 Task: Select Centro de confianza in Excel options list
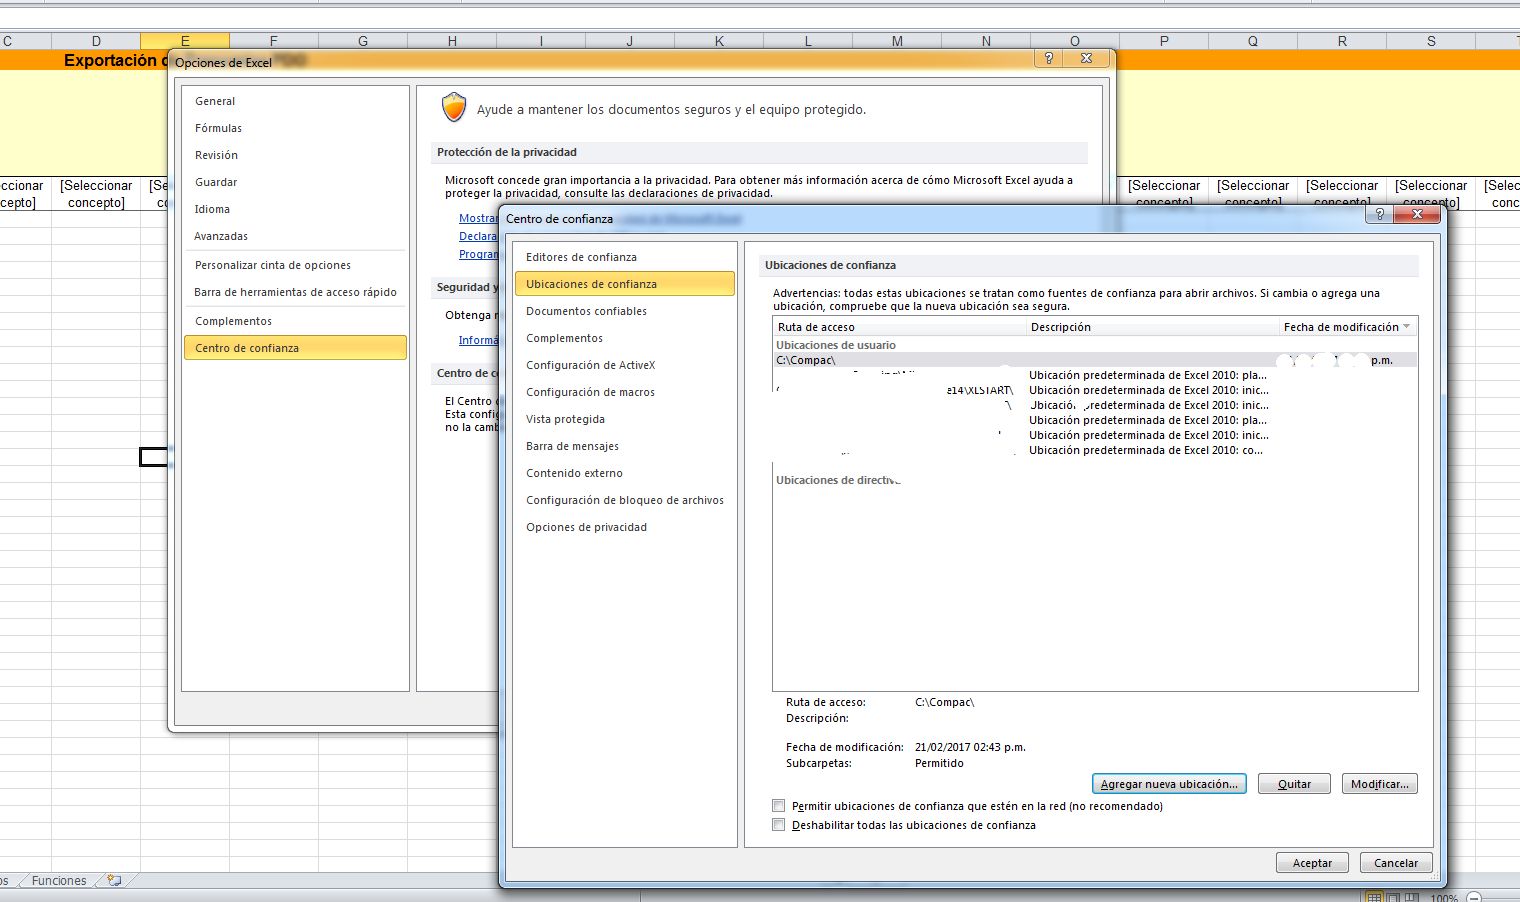pos(295,348)
